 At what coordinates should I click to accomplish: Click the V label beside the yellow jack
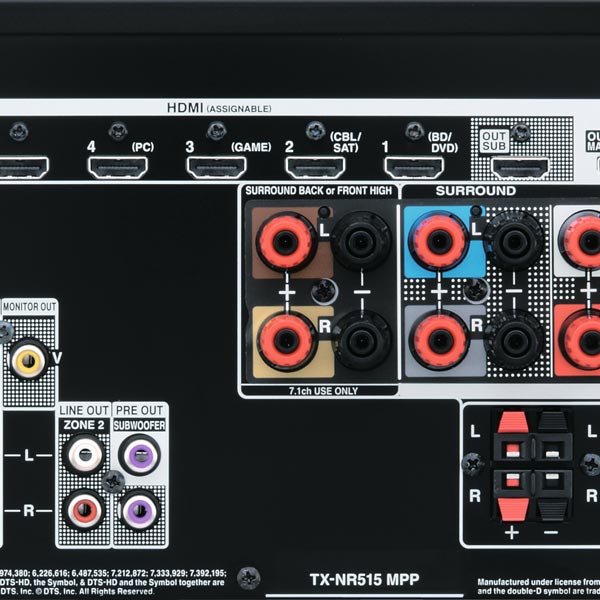pyautogui.click(x=57, y=358)
